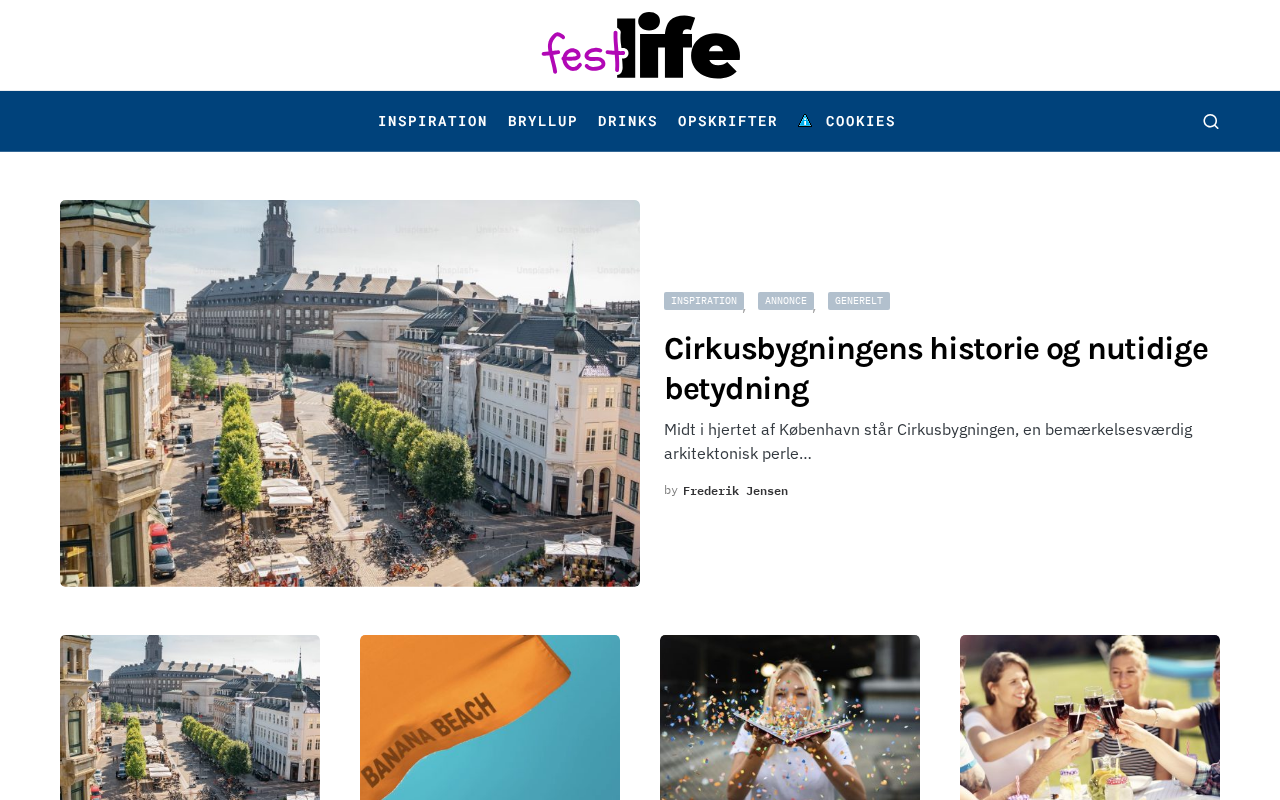Image resolution: width=1280 pixels, height=800 pixels.
Task: Open the small Copenhagen square thumbnail
Action: point(190,717)
